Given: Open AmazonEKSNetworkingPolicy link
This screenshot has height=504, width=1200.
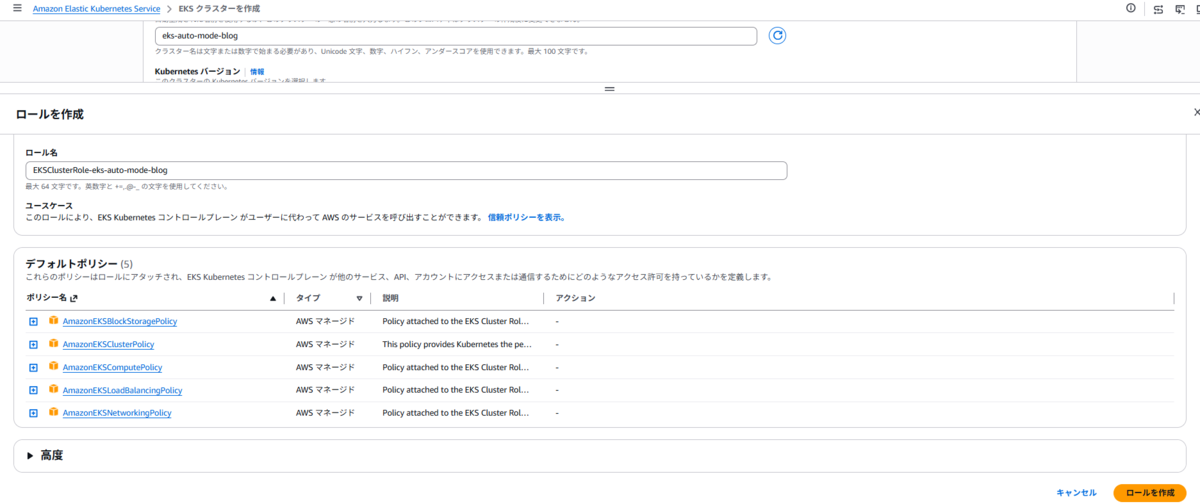Looking at the screenshot, I should tap(117, 413).
